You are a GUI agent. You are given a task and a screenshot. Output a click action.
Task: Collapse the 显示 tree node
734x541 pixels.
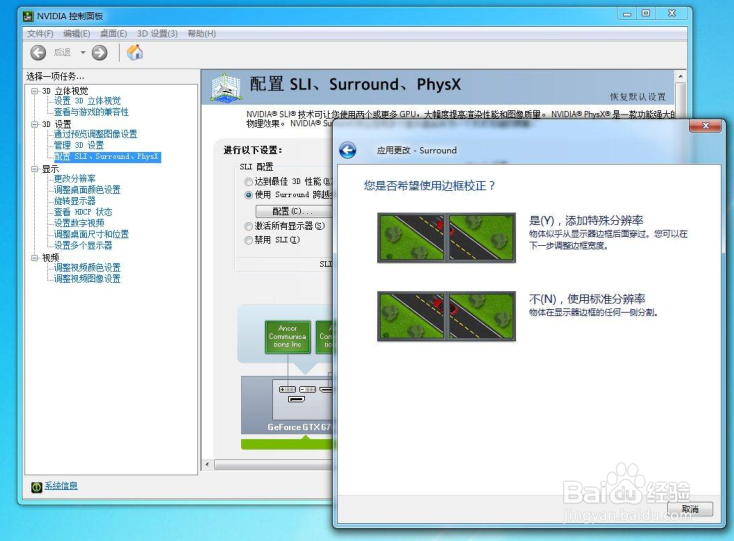point(35,169)
